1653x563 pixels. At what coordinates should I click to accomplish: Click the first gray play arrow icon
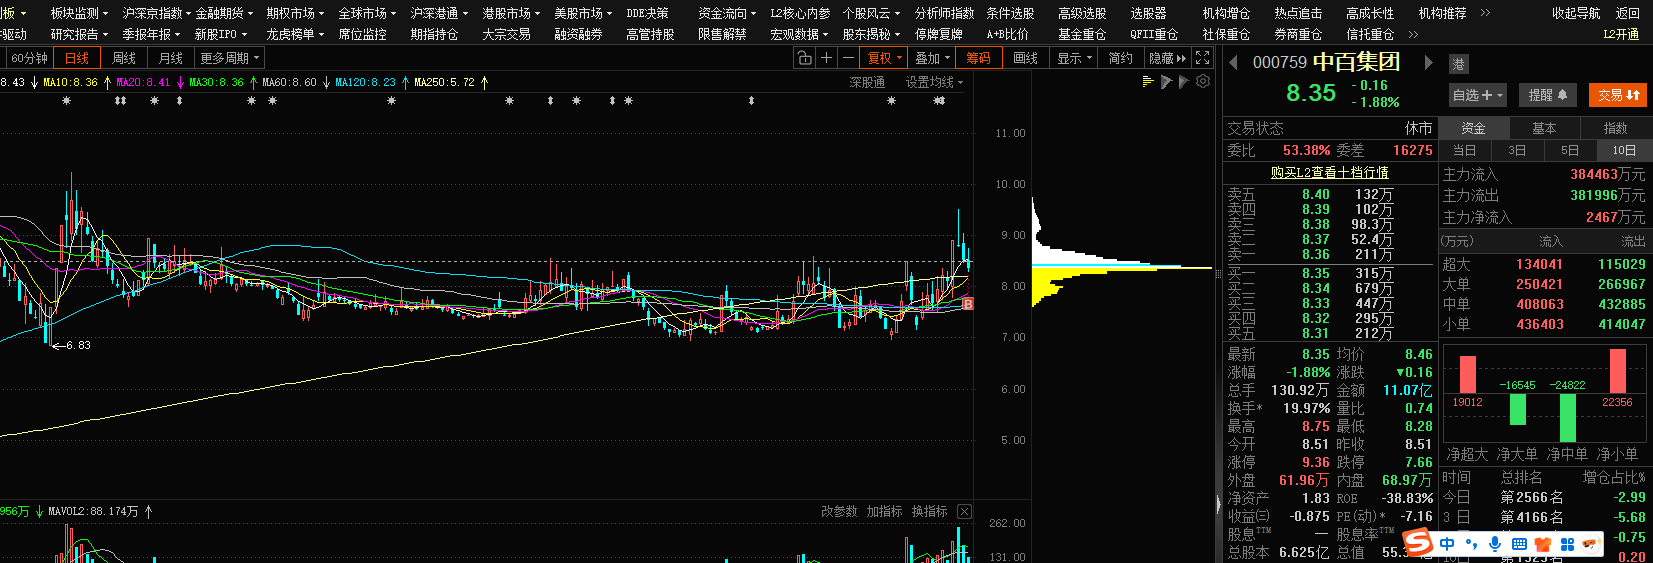click(1166, 82)
